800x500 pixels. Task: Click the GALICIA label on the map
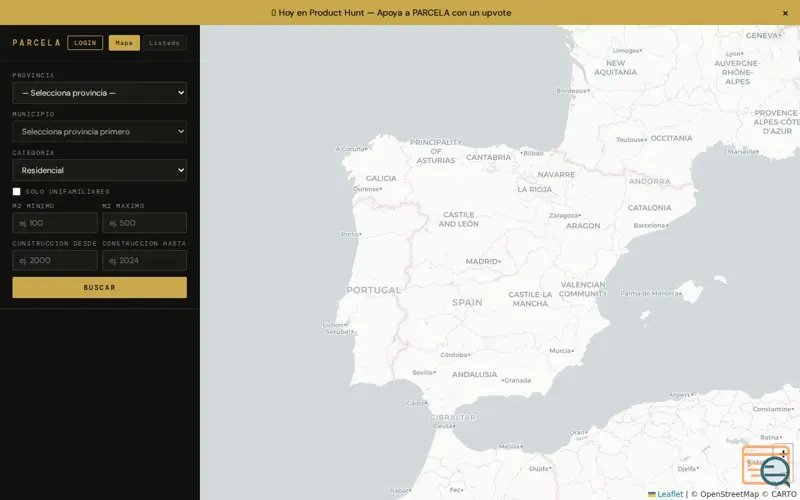(381, 178)
